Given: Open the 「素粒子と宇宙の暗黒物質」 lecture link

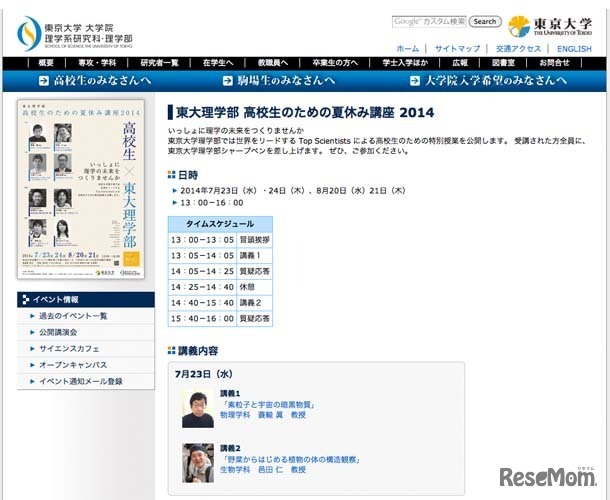Looking at the screenshot, I should (x=268, y=405).
